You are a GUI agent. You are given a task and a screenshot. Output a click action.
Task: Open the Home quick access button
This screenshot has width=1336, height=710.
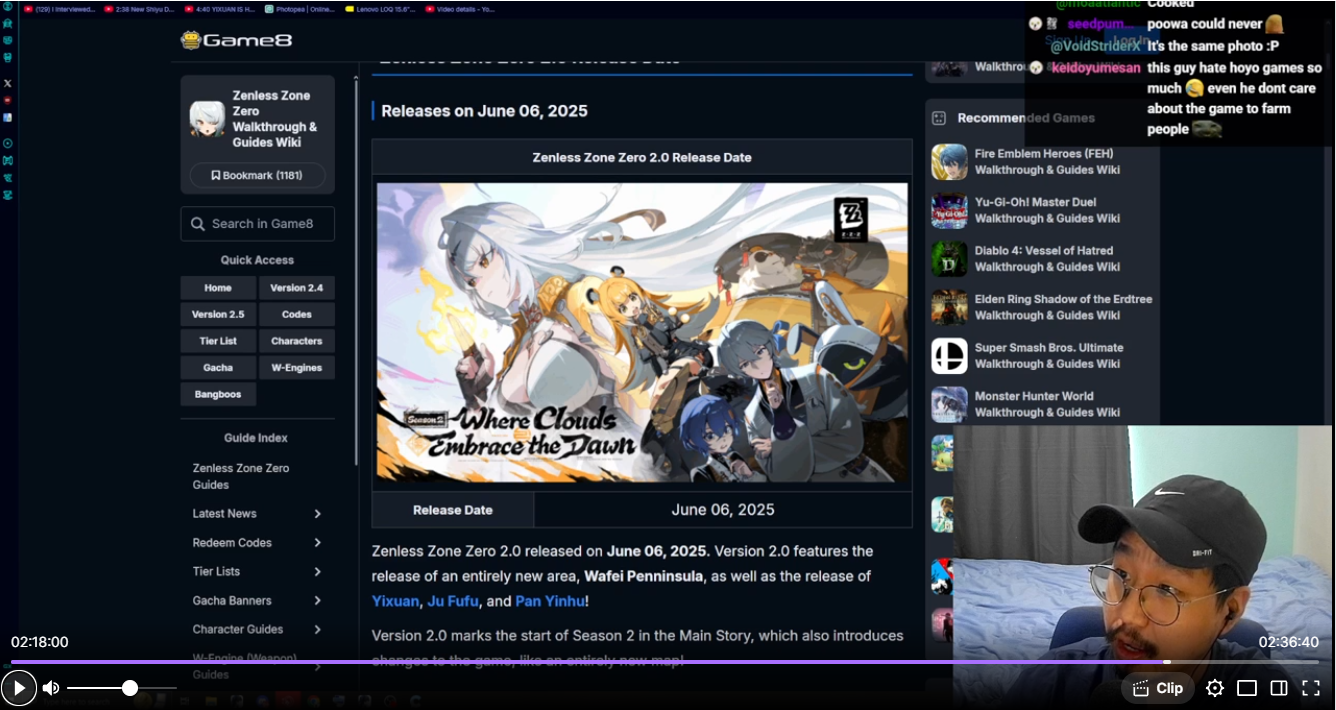click(x=218, y=288)
